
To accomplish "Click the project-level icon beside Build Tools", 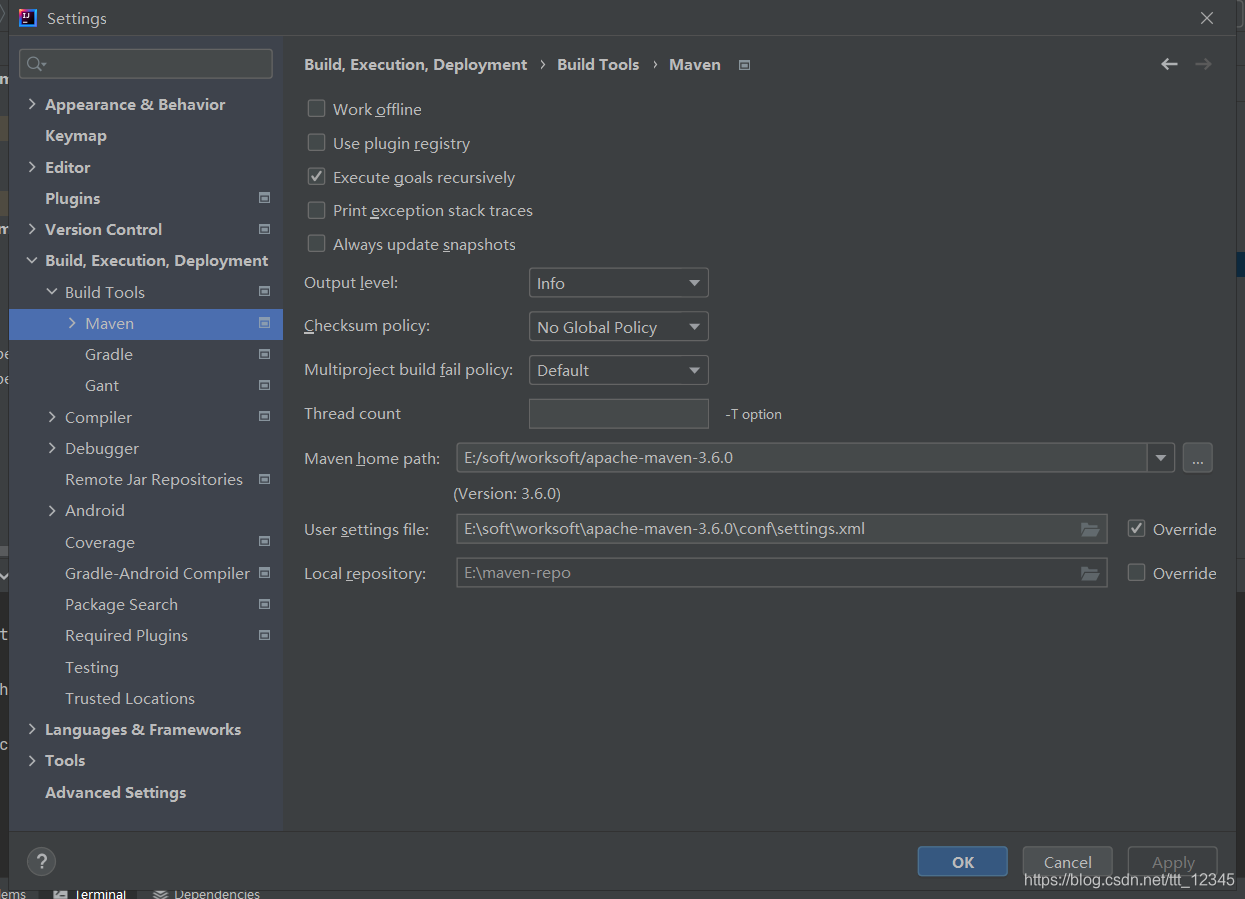I will click(x=264, y=292).
